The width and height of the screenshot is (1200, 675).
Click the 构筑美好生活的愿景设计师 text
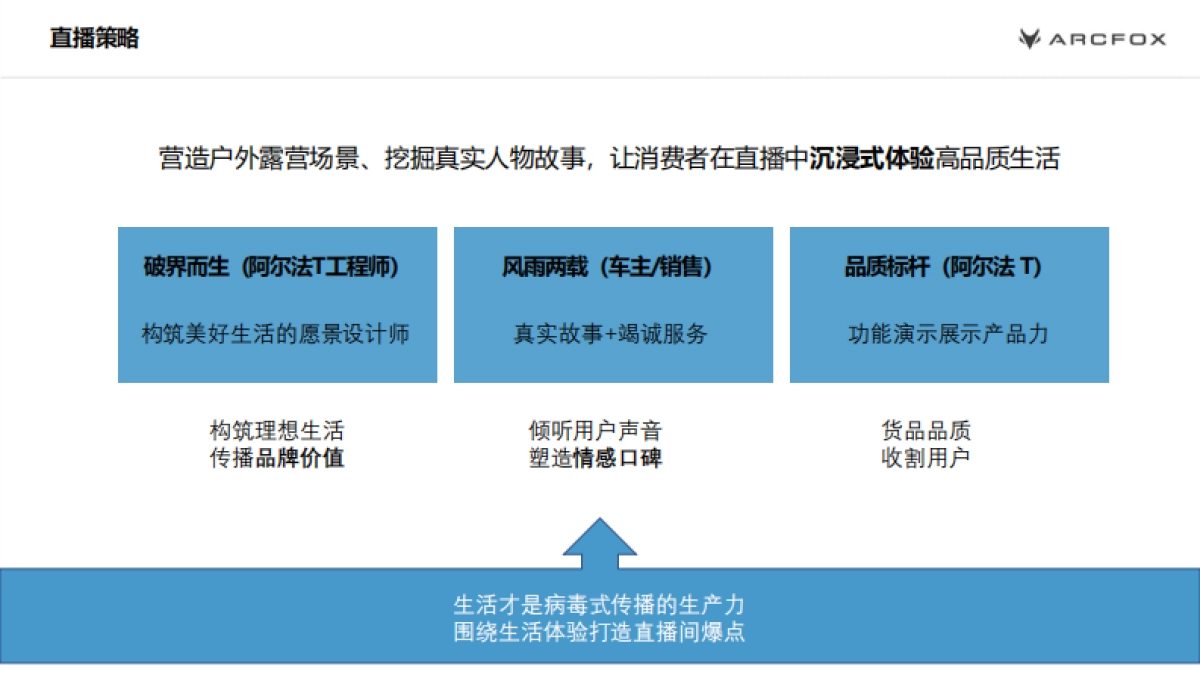pos(277,332)
